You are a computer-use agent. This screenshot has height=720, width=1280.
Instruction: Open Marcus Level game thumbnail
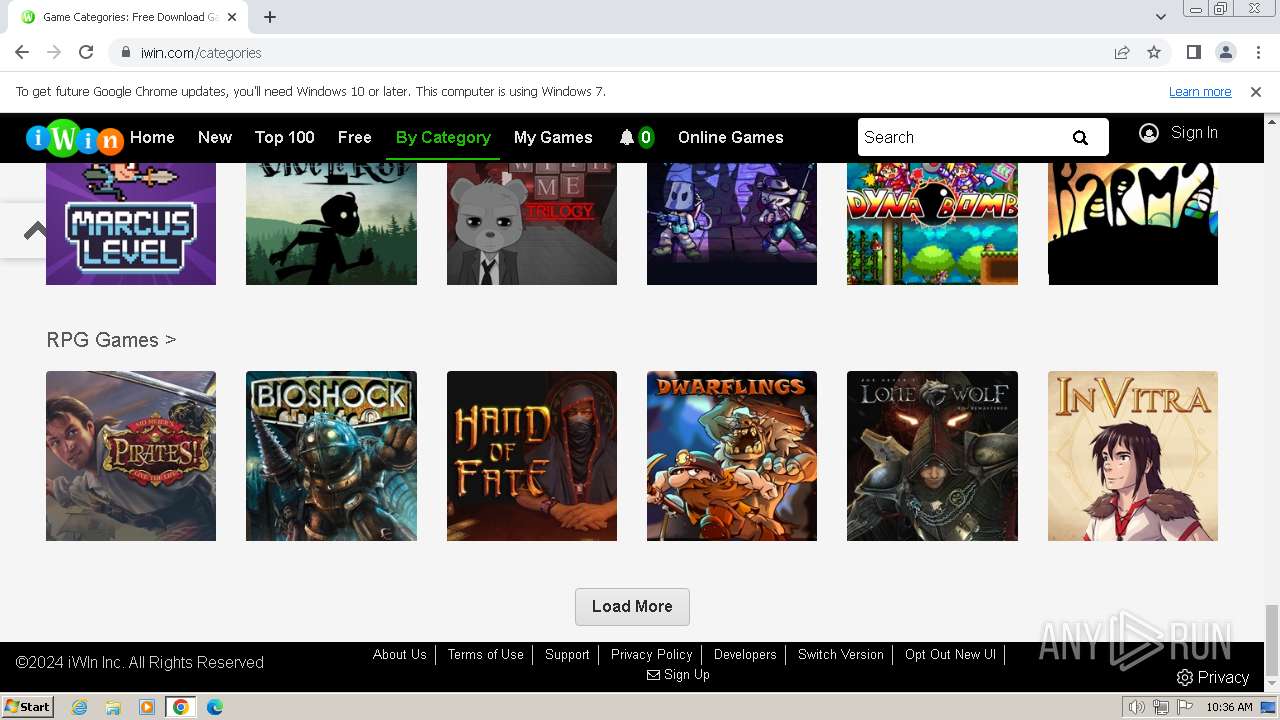point(131,224)
